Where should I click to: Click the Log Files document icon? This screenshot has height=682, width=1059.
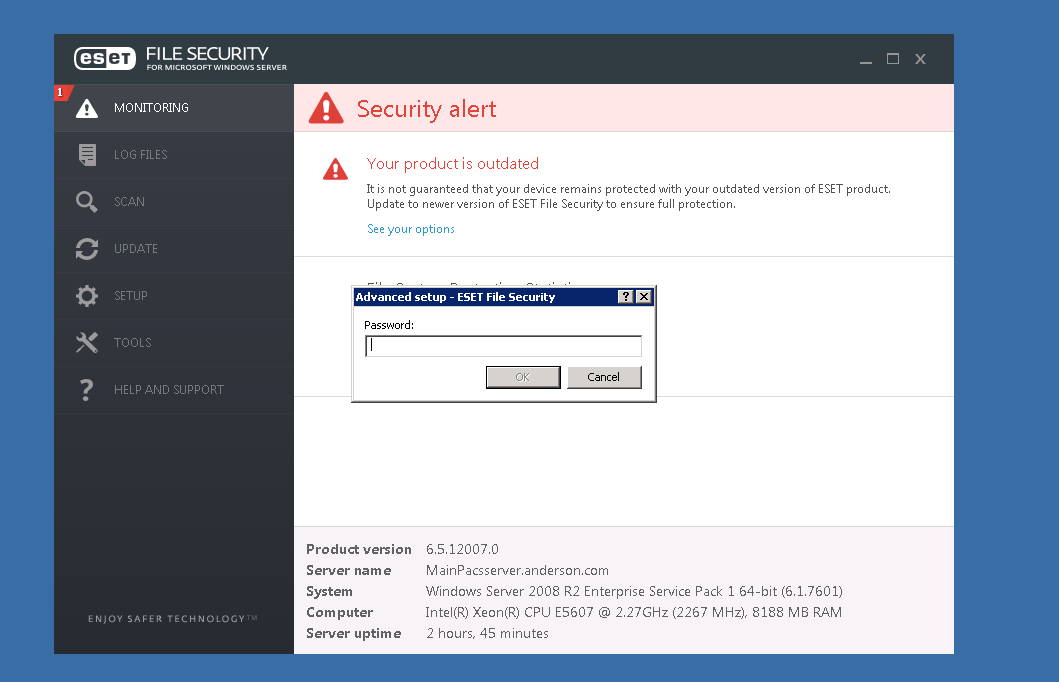tap(87, 155)
